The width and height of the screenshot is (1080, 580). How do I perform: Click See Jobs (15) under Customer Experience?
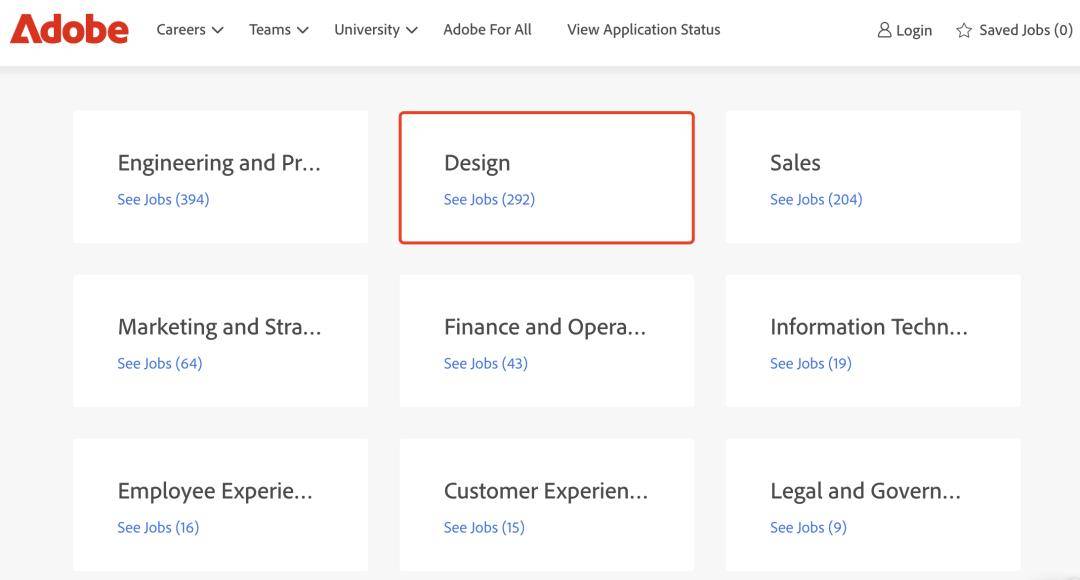pos(484,527)
